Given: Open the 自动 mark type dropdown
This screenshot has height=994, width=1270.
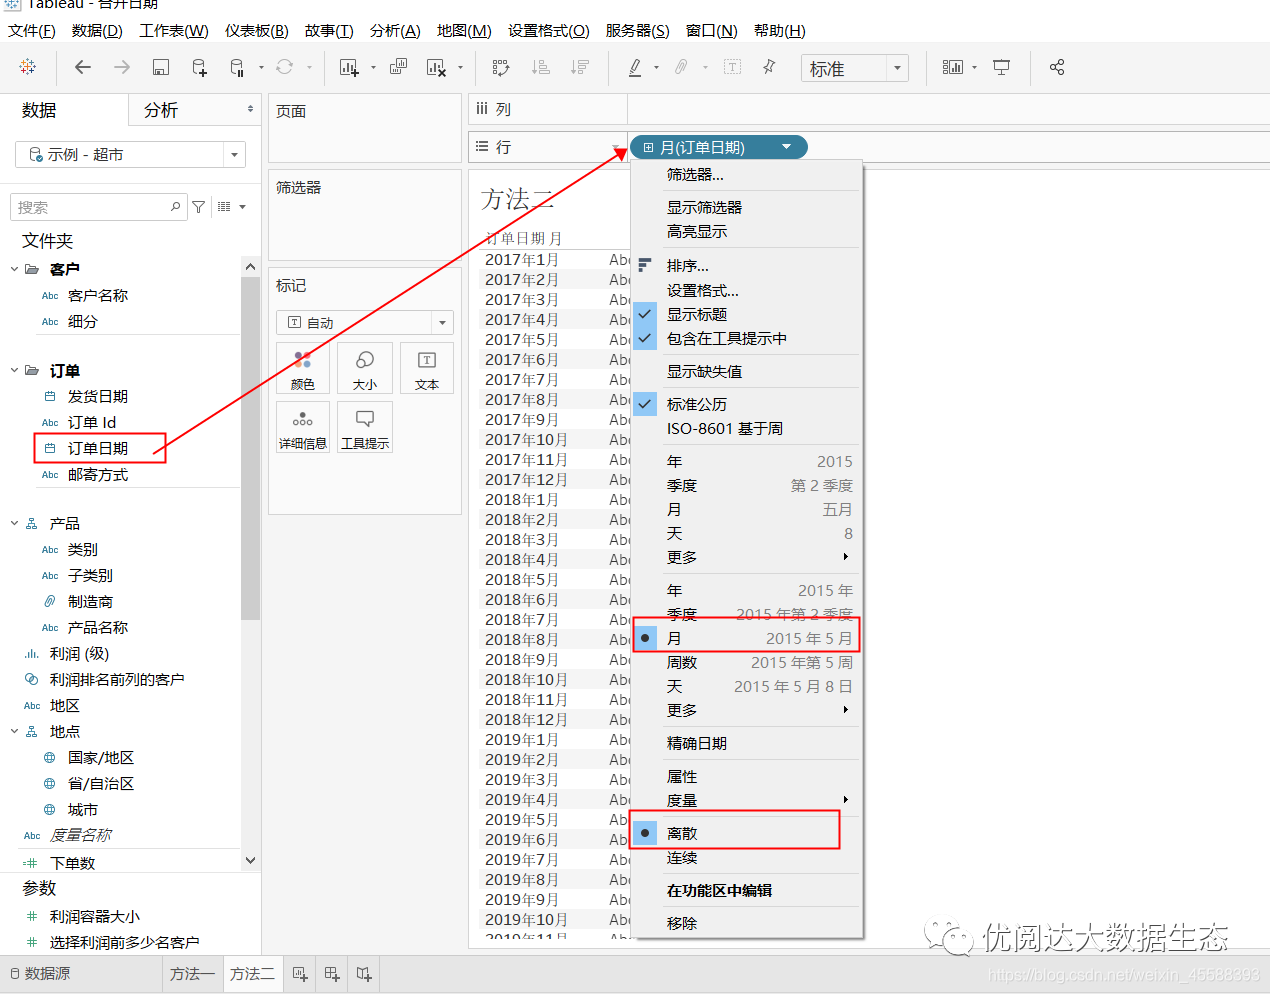Looking at the screenshot, I should pyautogui.click(x=442, y=322).
